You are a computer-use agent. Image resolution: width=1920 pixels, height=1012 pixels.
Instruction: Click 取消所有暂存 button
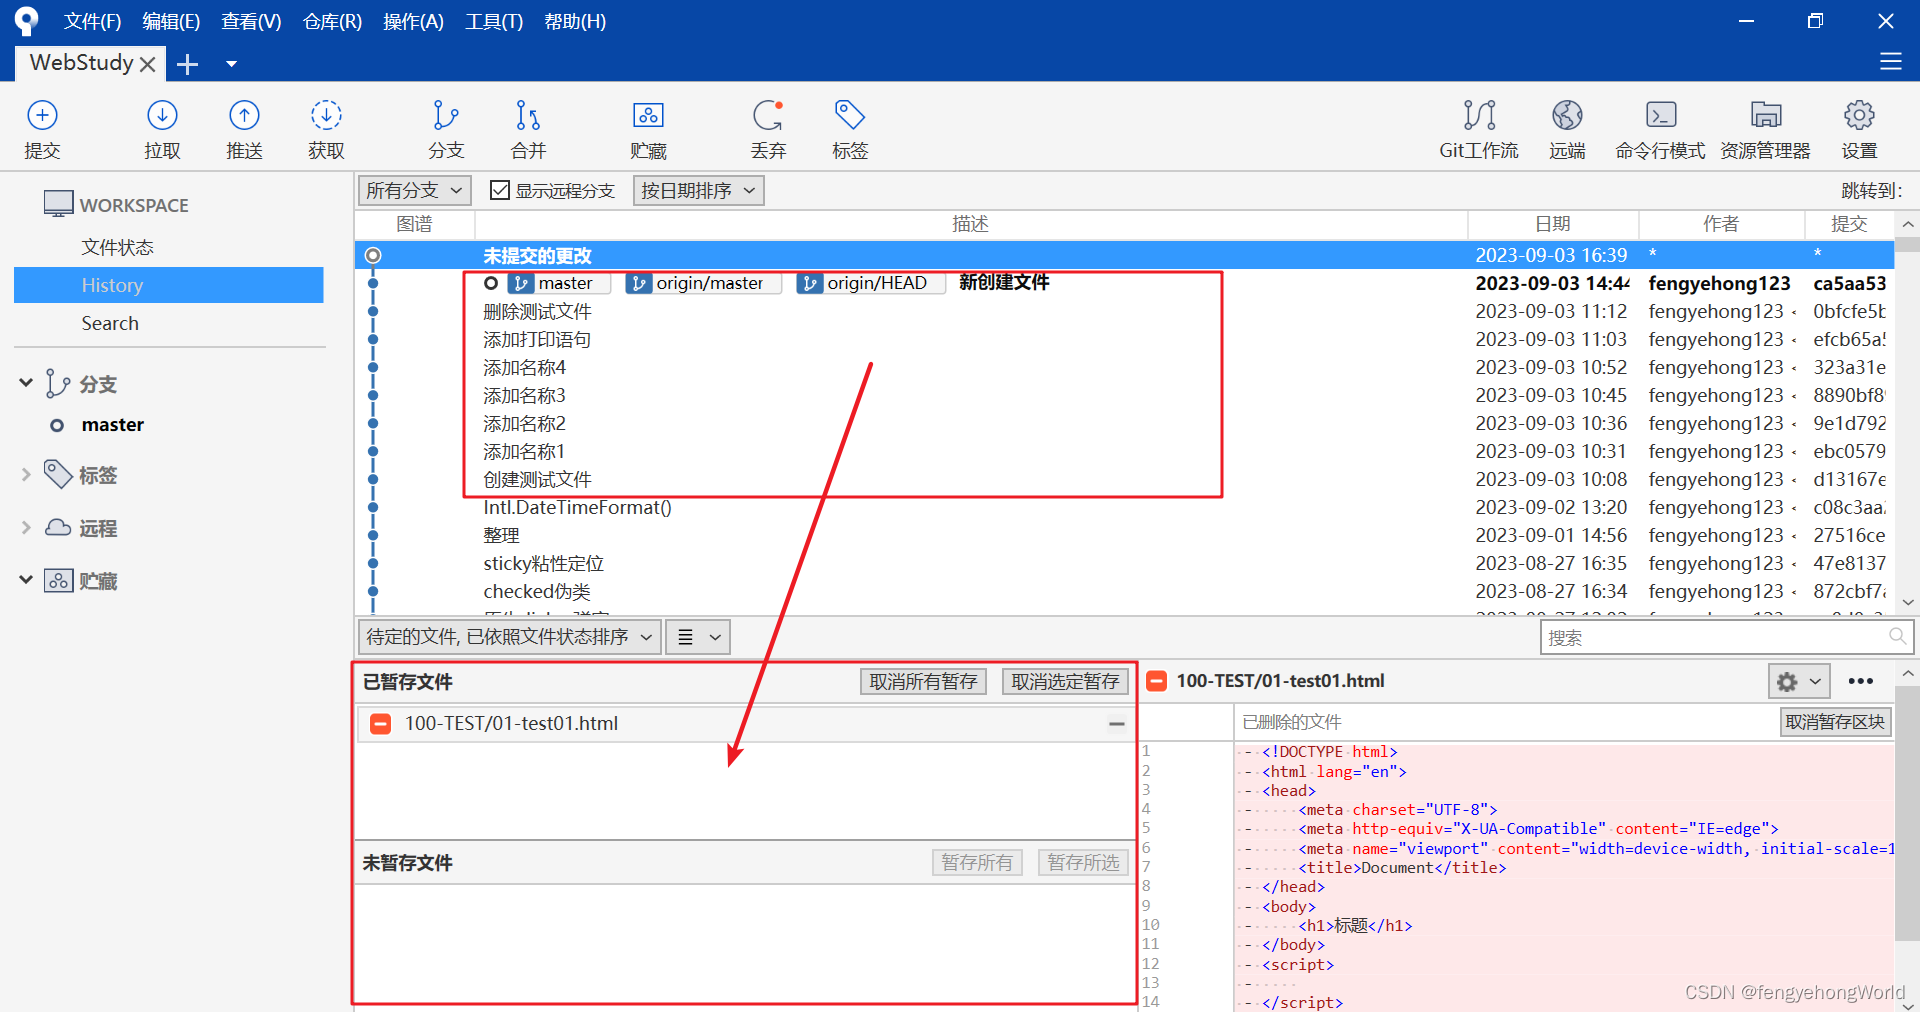(923, 681)
